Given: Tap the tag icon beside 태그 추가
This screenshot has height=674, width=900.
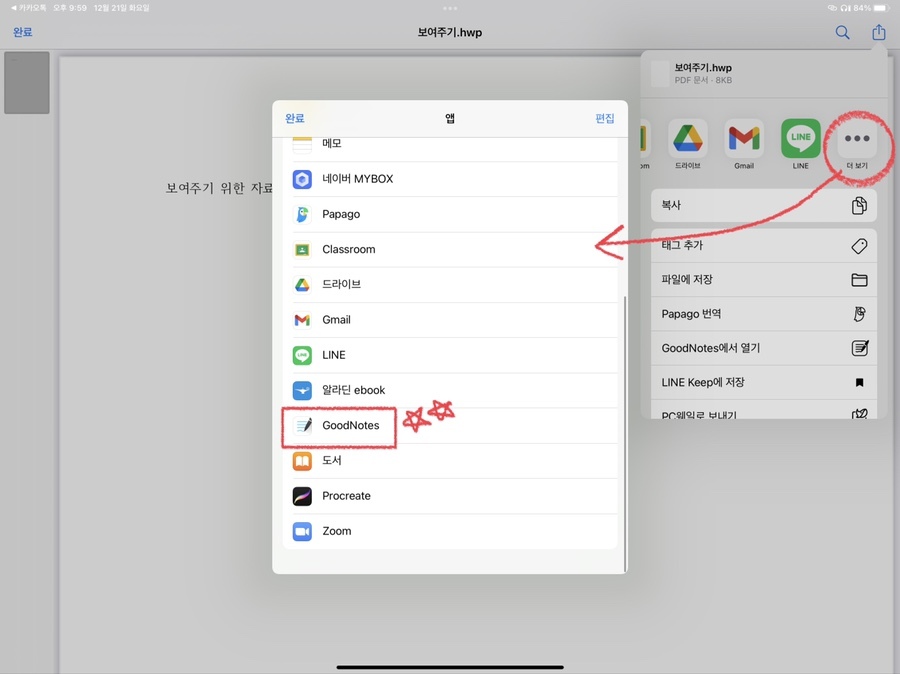Looking at the screenshot, I should tap(859, 246).
